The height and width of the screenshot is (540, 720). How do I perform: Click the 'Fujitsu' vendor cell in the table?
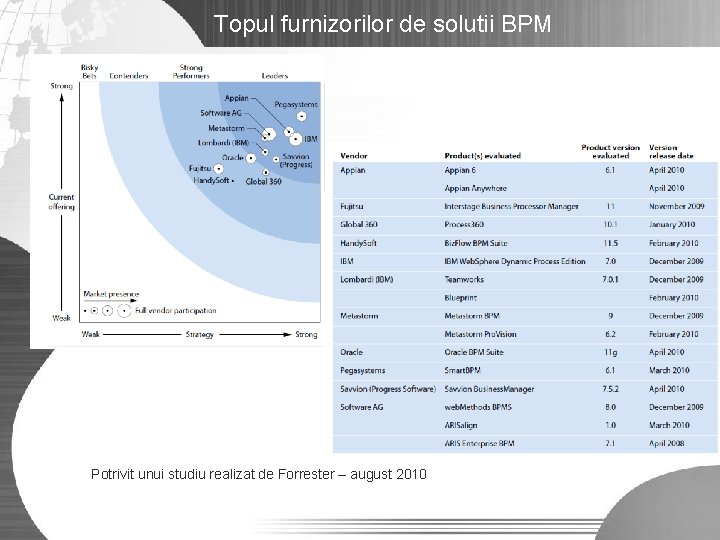tap(352, 207)
